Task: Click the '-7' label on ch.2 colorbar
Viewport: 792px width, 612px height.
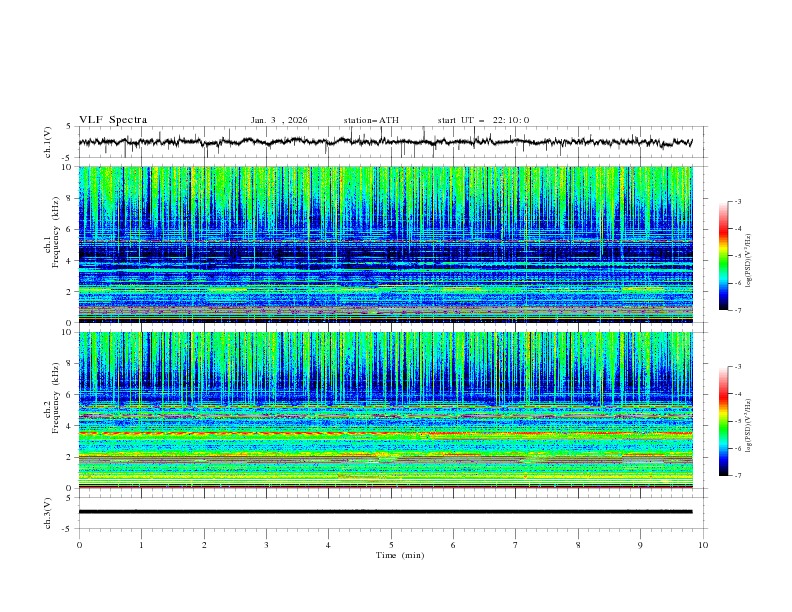Action: (737, 476)
